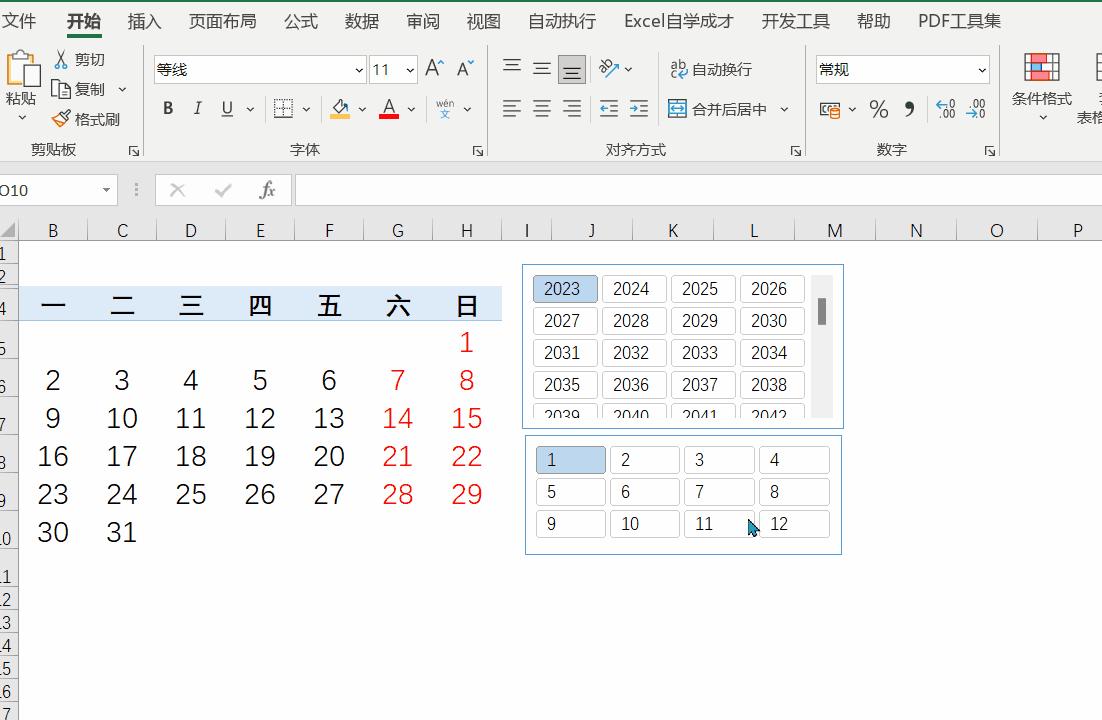Viewport: 1102px width, 720px height.
Task: Switch to the 插入 ribbon tab
Action: [x=143, y=20]
